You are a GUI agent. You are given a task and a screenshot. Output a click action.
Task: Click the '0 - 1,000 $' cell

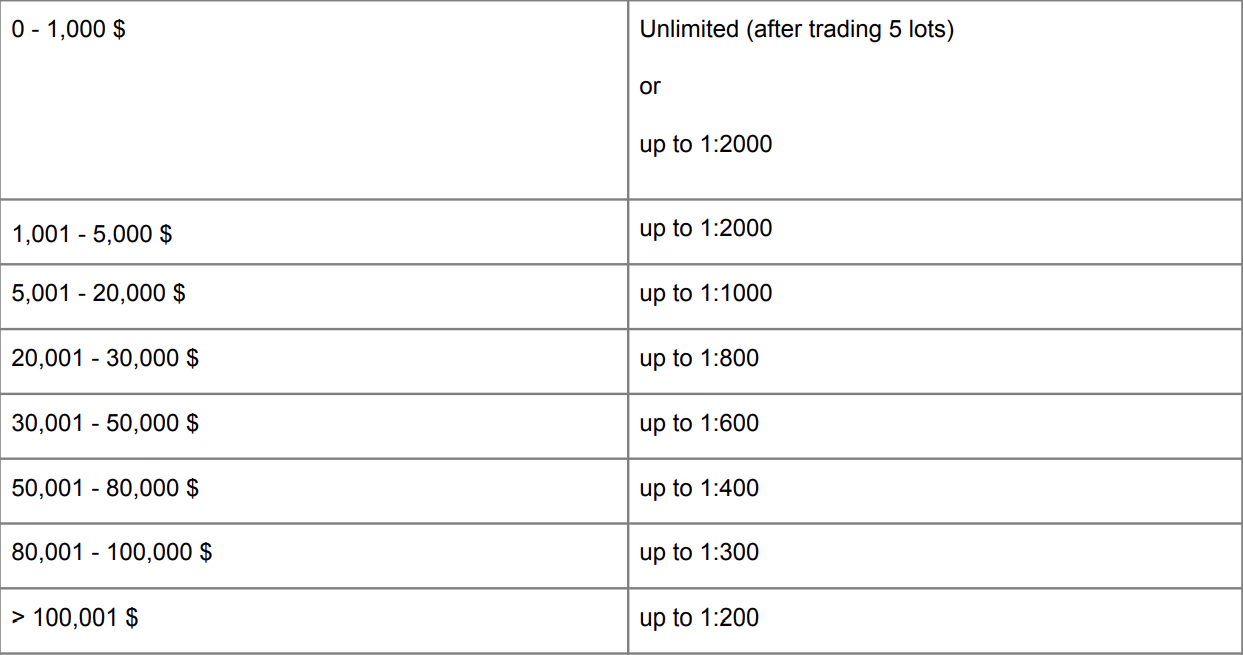[x=68, y=30]
